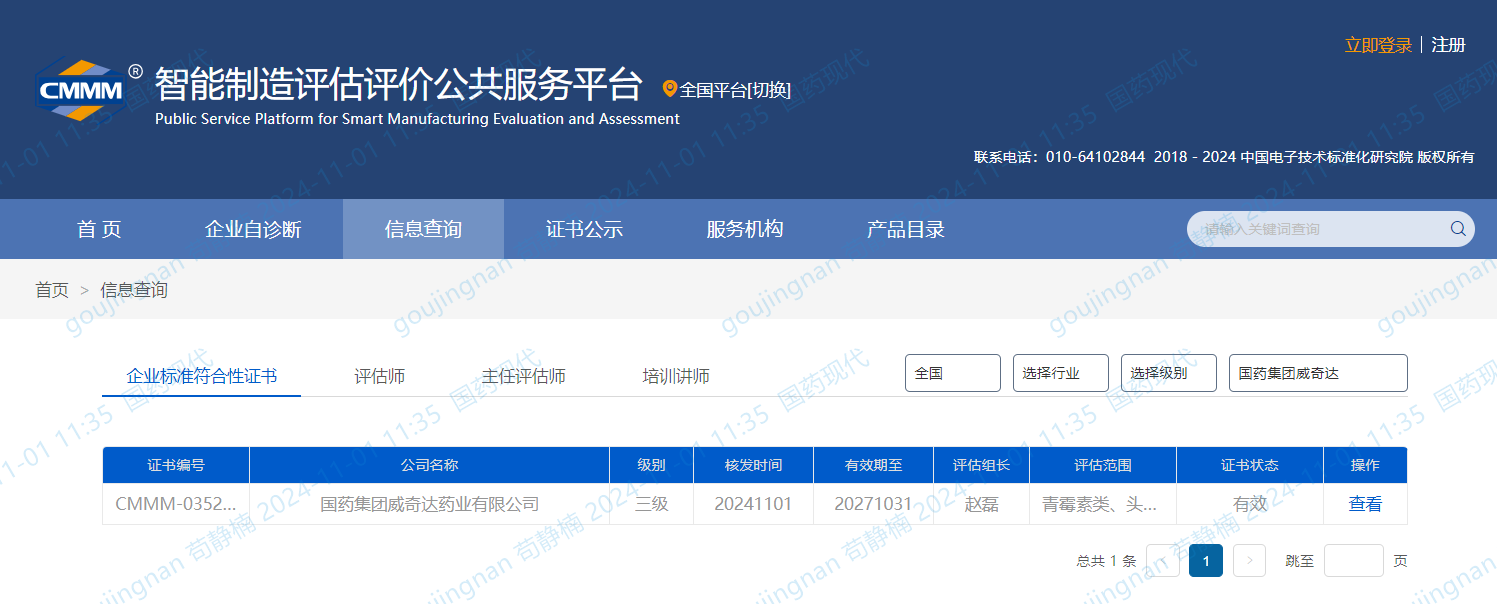Click the company name filter field
Viewport: 1497px width, 604px height.
1317,373
